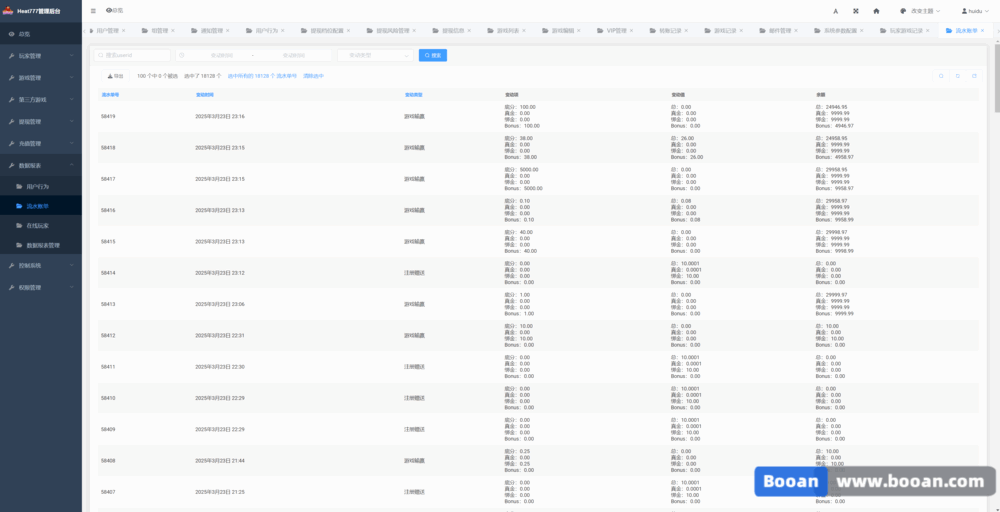Viewport: 1000px width, 512px height.
Task: Click the 导出 export button
Action: (115, 75)
